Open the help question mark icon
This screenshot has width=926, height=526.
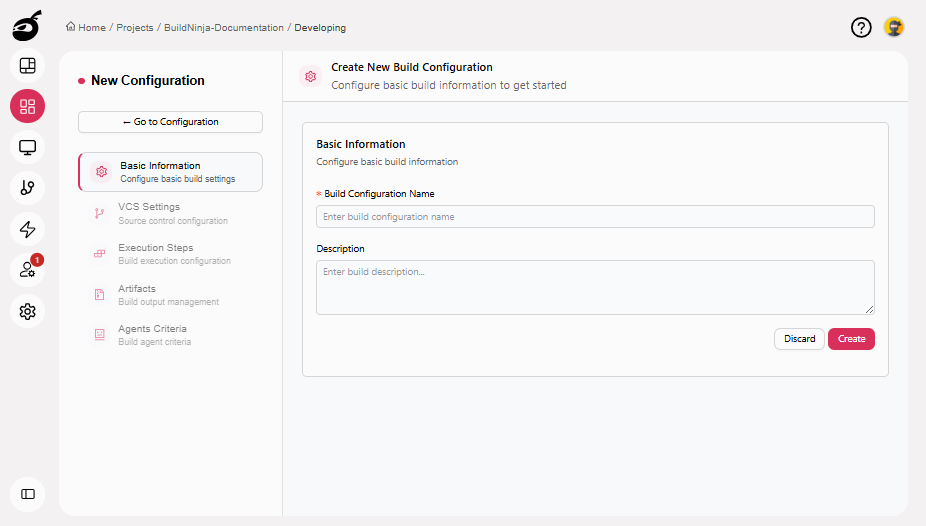point(861,27)
